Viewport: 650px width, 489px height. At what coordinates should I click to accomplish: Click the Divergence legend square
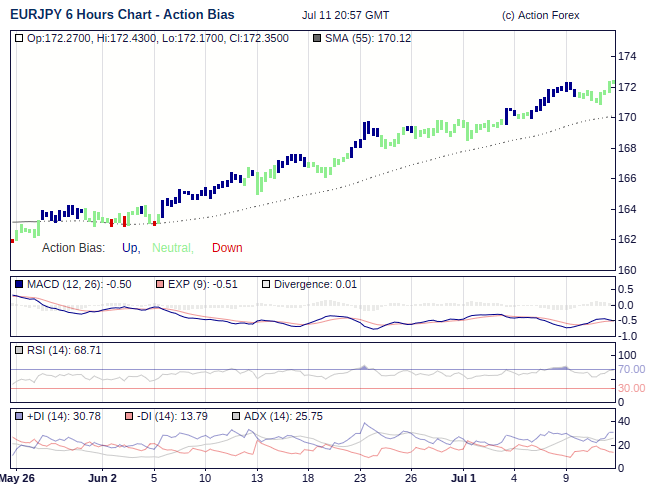[x=265, y=285]
